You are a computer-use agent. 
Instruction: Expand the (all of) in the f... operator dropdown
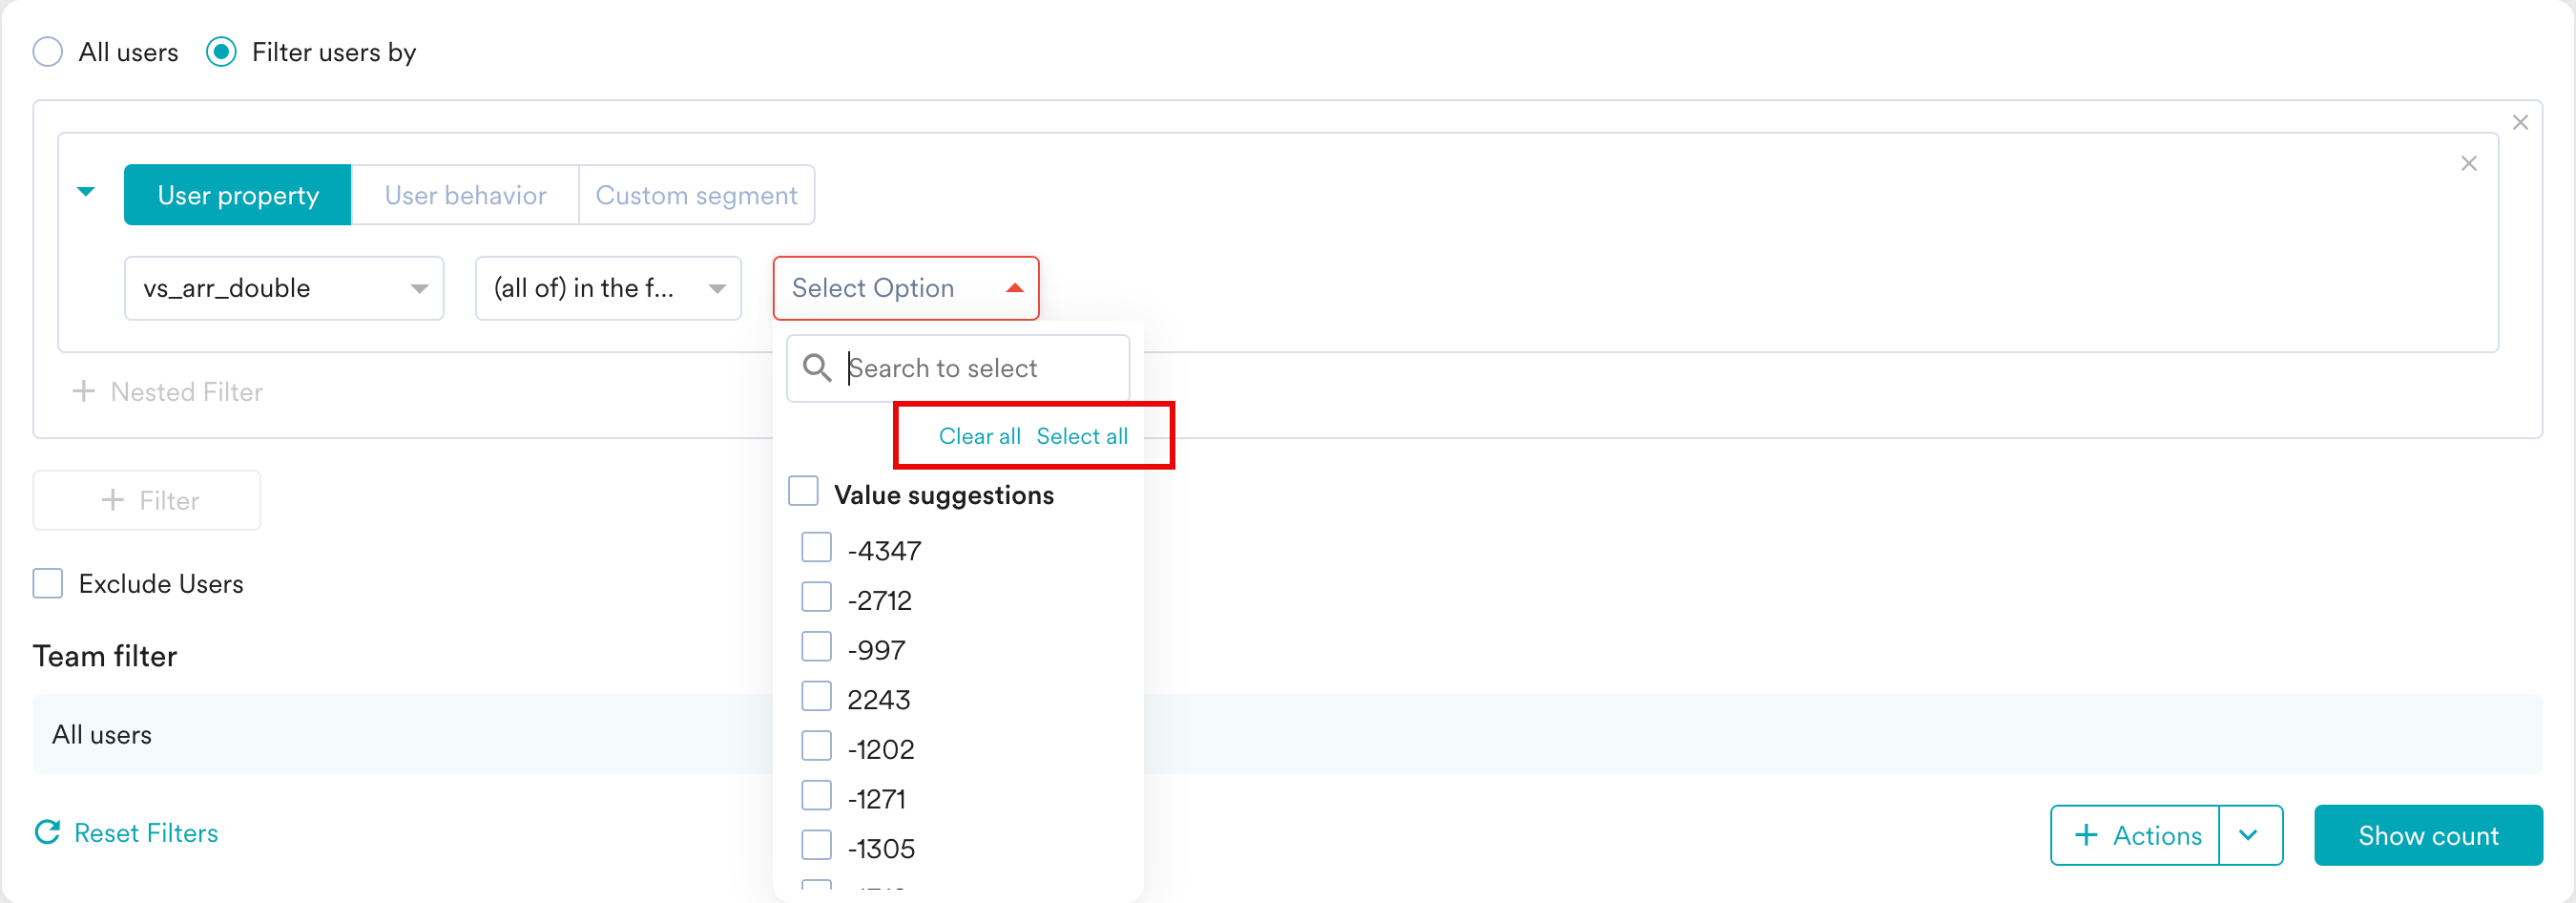(608, 288)
